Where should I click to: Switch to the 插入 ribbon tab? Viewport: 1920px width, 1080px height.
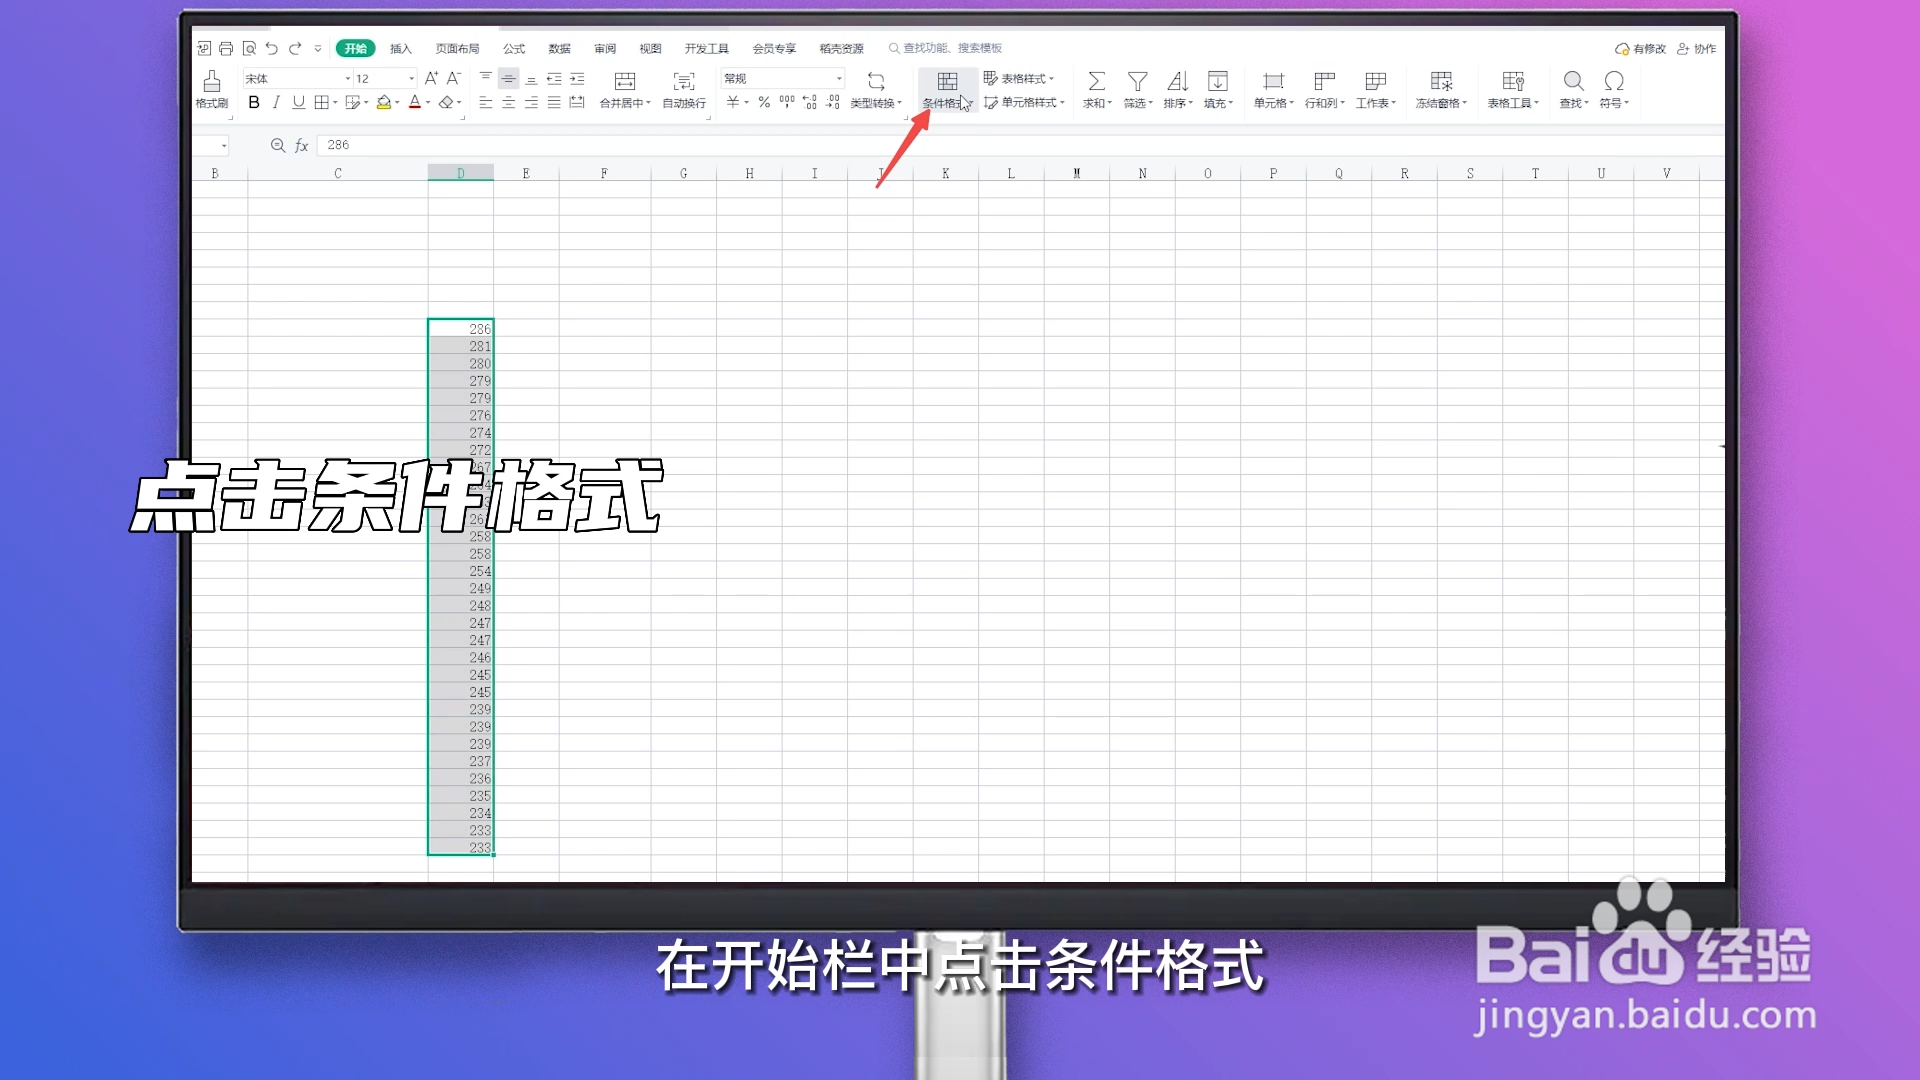pyautogui.click(x=399, y=48)
